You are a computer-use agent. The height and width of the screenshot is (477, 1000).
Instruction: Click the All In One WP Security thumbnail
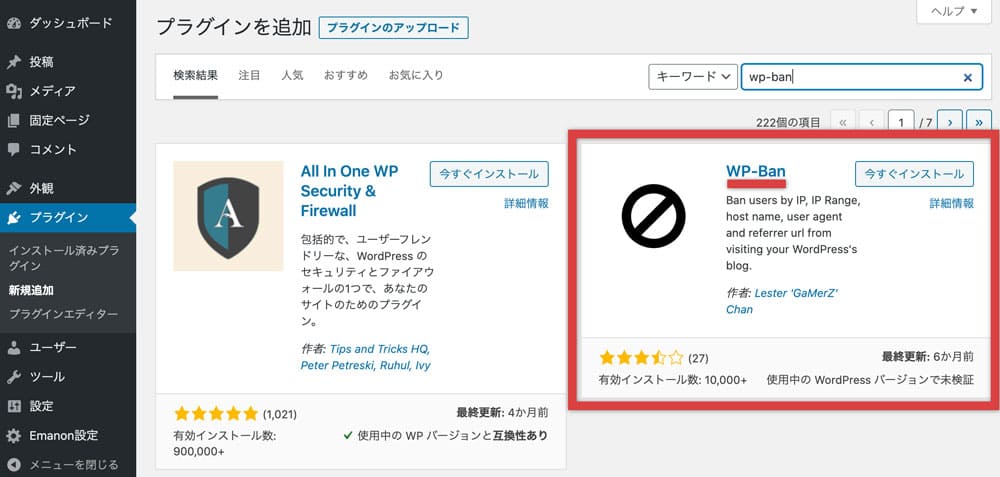click(228, 216)
